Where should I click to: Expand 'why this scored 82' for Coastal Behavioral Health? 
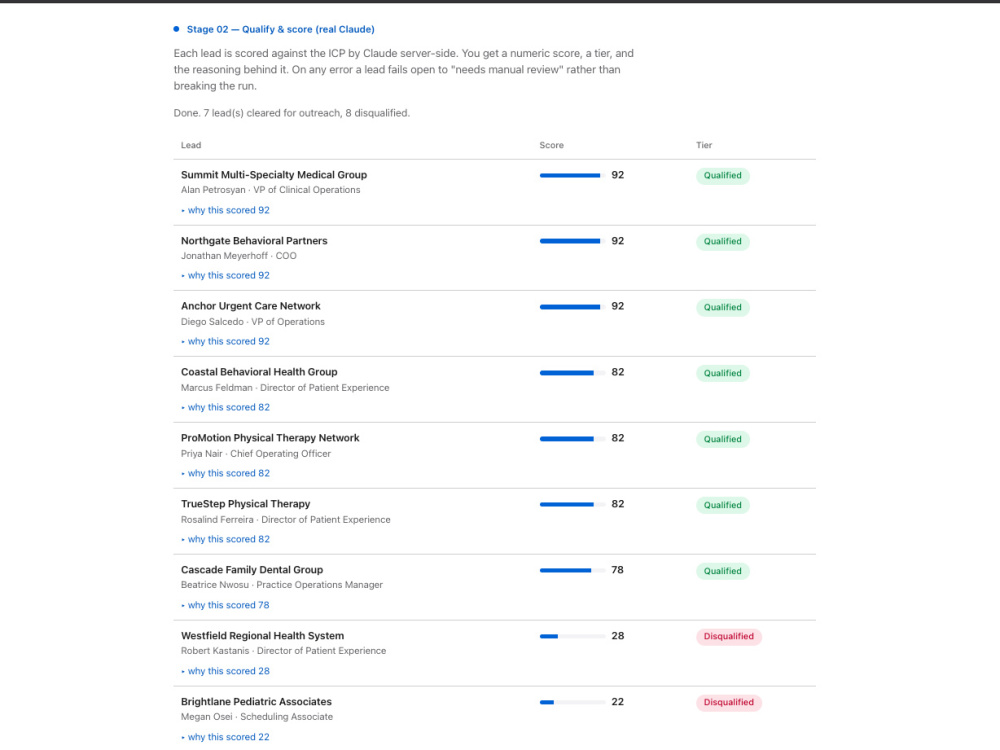click(225, 407)
